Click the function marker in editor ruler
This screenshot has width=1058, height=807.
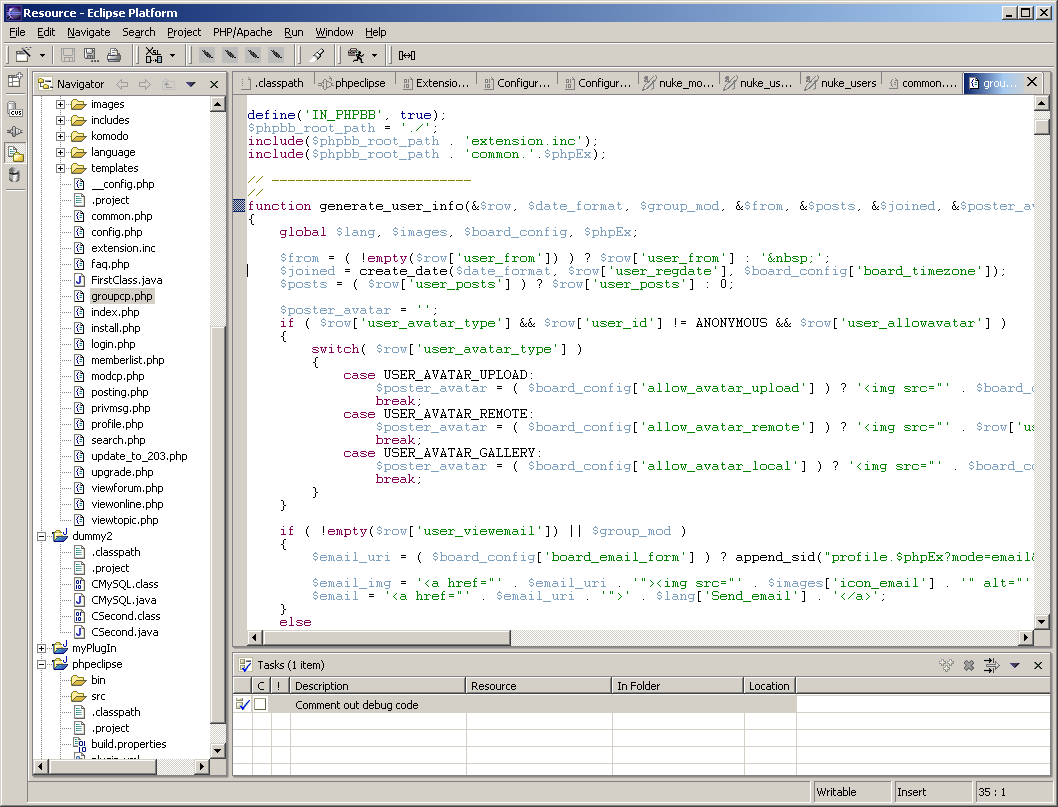(x=239, y=206)
